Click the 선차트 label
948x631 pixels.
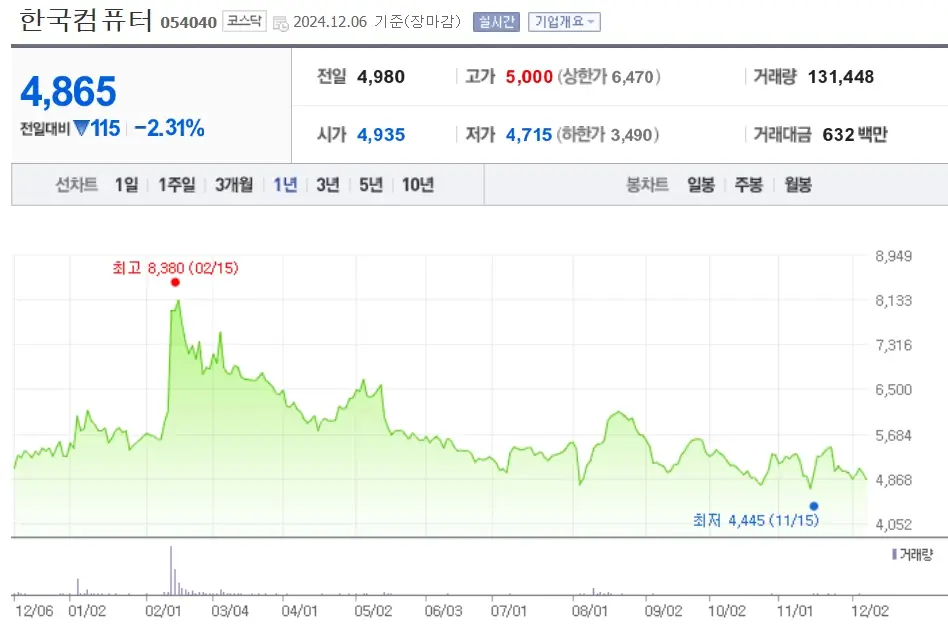coord(77,184)
